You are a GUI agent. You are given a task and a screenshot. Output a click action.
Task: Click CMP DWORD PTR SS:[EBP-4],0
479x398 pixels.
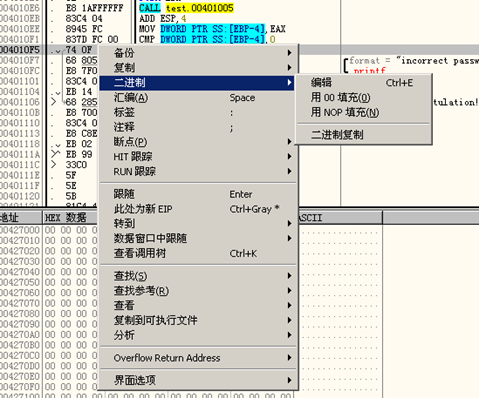coord(207,39)
